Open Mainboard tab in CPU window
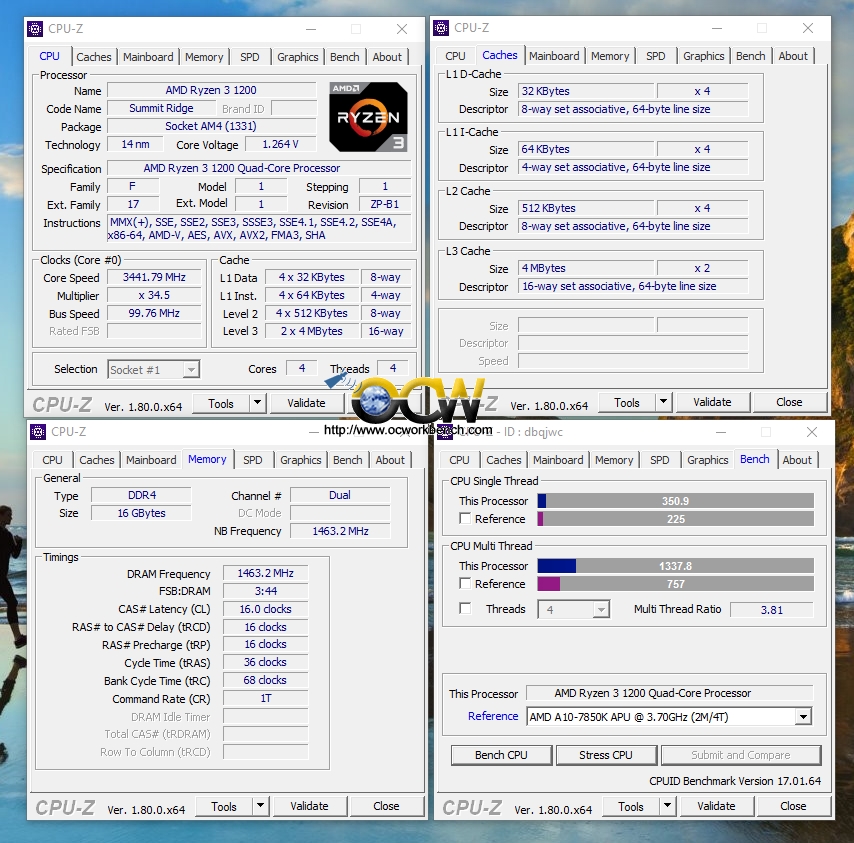854x843 pixels. tap(148, 57)
